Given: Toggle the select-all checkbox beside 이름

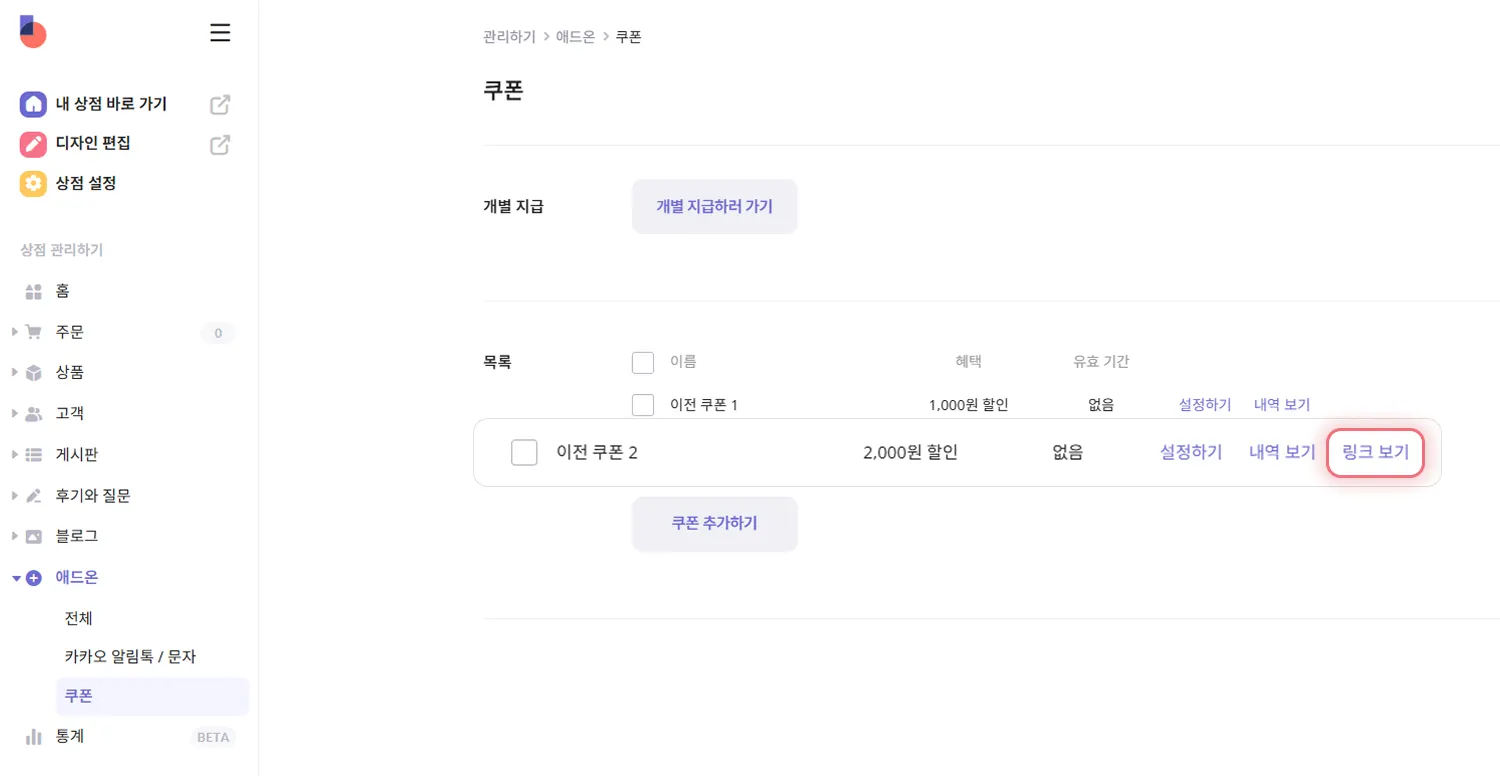Looking at the screenshot, I should [643, 362].
